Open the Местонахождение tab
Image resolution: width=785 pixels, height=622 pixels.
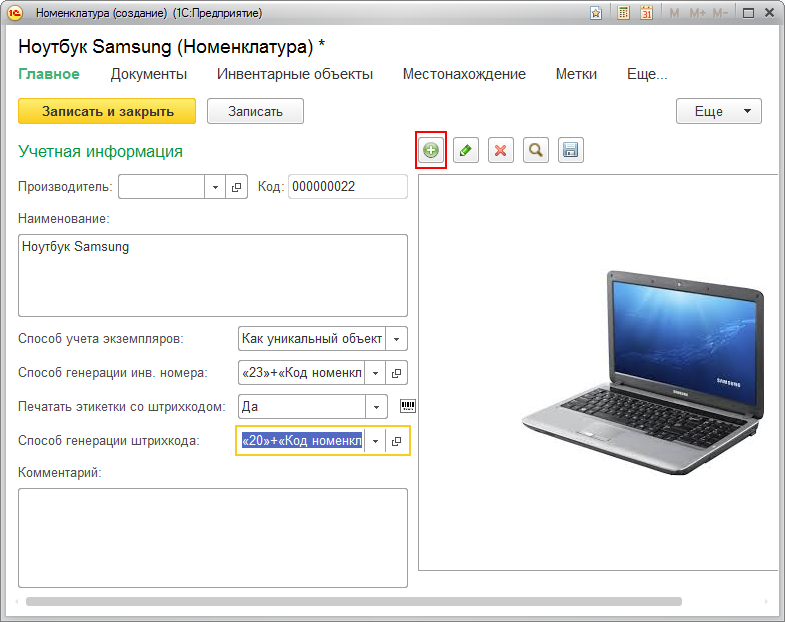pyautogui.click(x=464, y=74)
